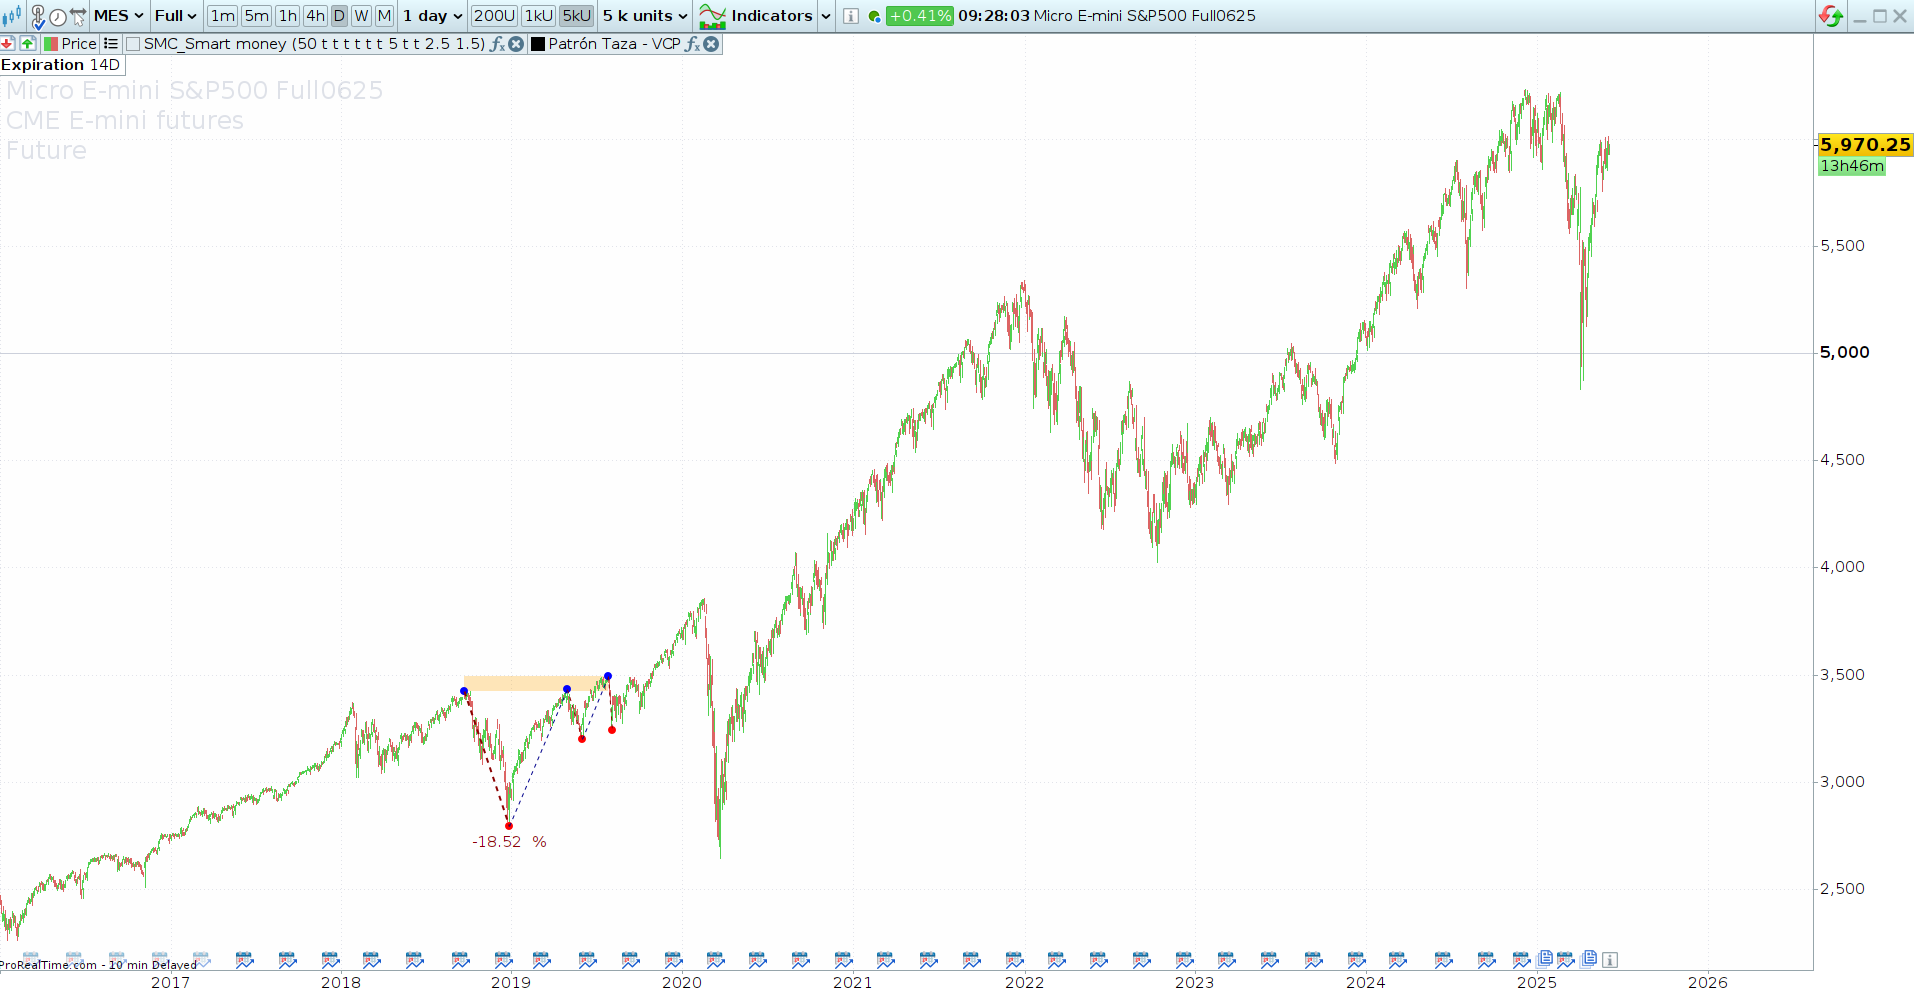Image resolution: width=1914 pixels, height=993 pixels.
Task: Toggle the SMC_Smart money checkbox
Action: click(x=133, y=44)
